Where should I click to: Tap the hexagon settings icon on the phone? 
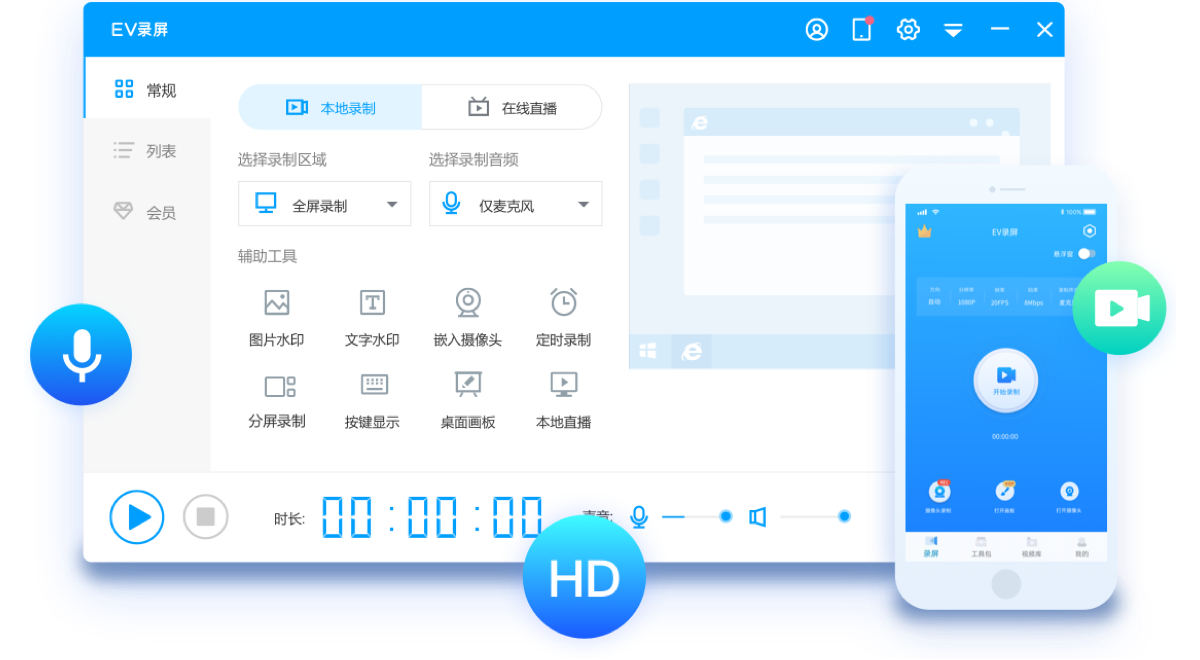[1089, 231]
